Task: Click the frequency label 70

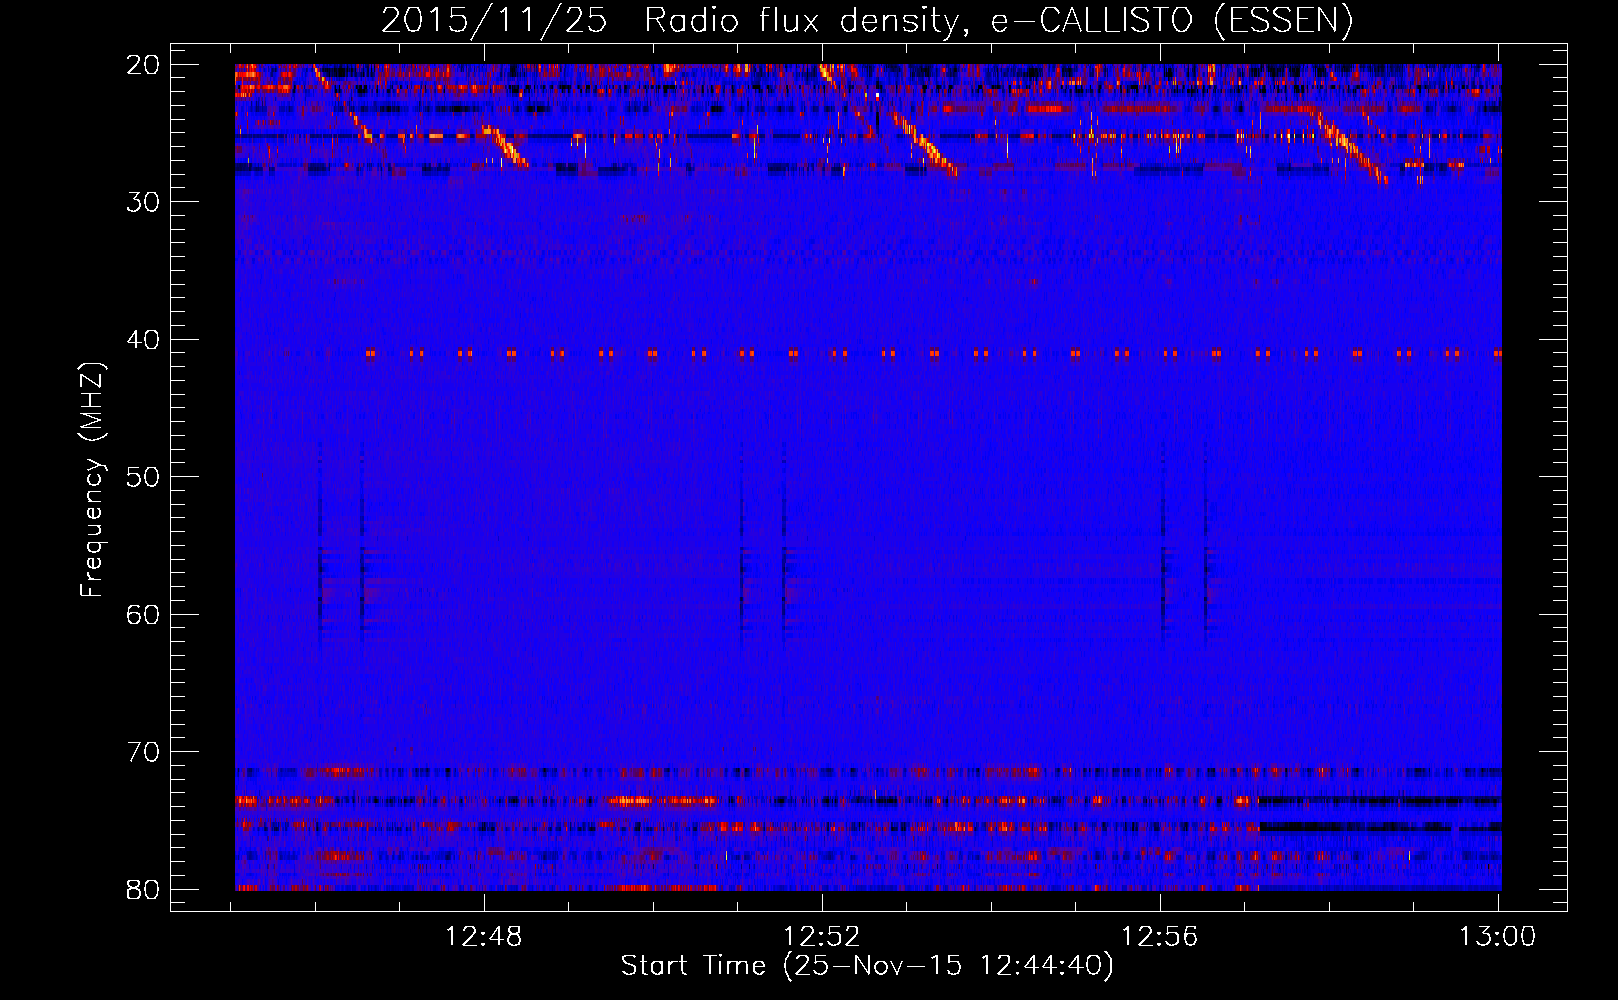Action: pos(144,752)
